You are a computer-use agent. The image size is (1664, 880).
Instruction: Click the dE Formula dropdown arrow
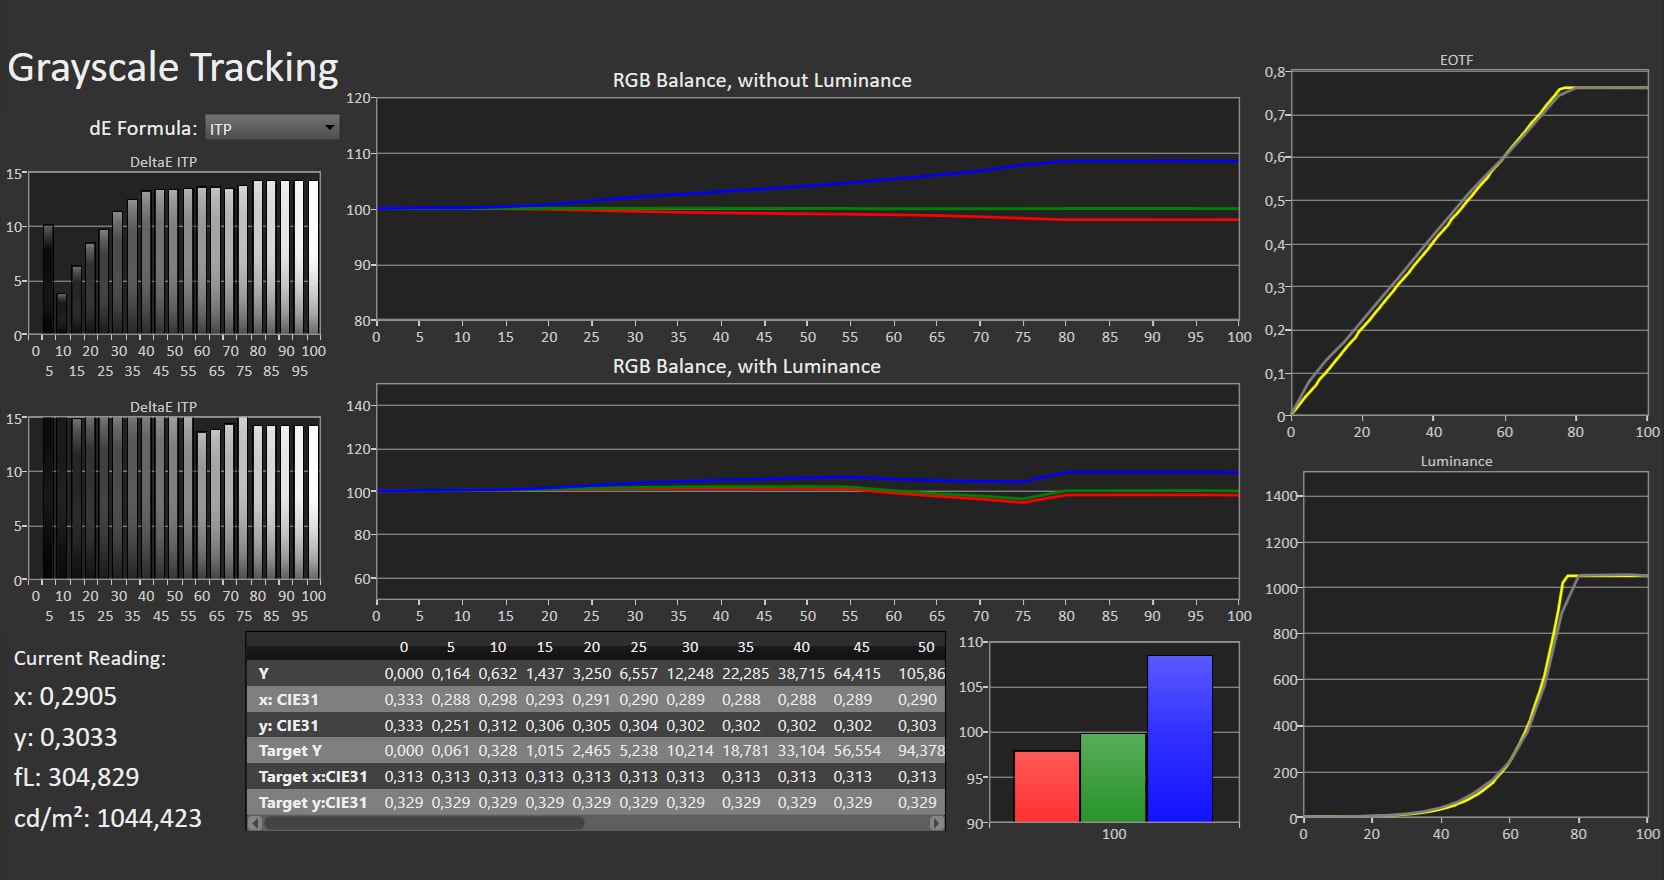(x=329, y=128)
